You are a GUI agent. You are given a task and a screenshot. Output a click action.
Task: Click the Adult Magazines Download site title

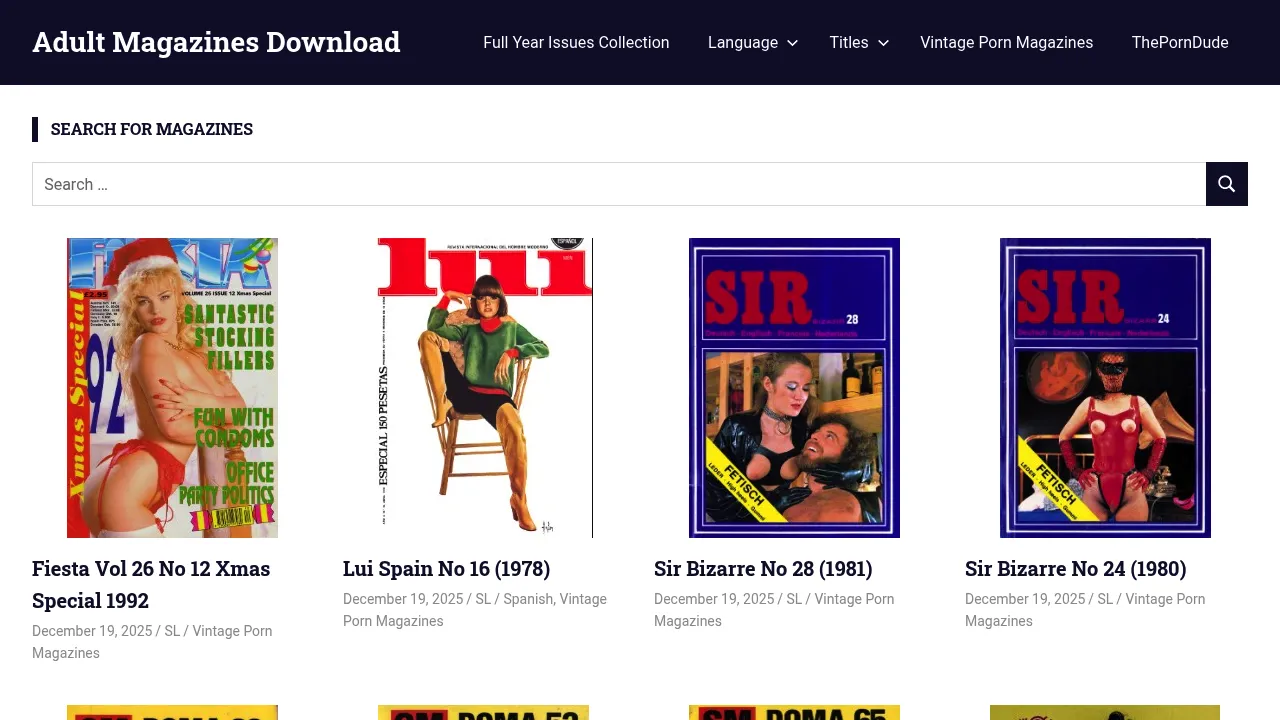click(216, 42)
